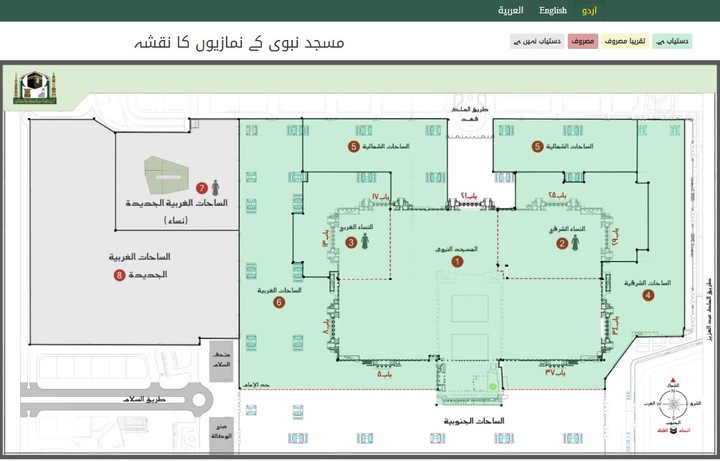Select zone 3 marker for النساء الغربي
Image resolution: width=720 pixels, height=461 pixels.
[351, 243]
